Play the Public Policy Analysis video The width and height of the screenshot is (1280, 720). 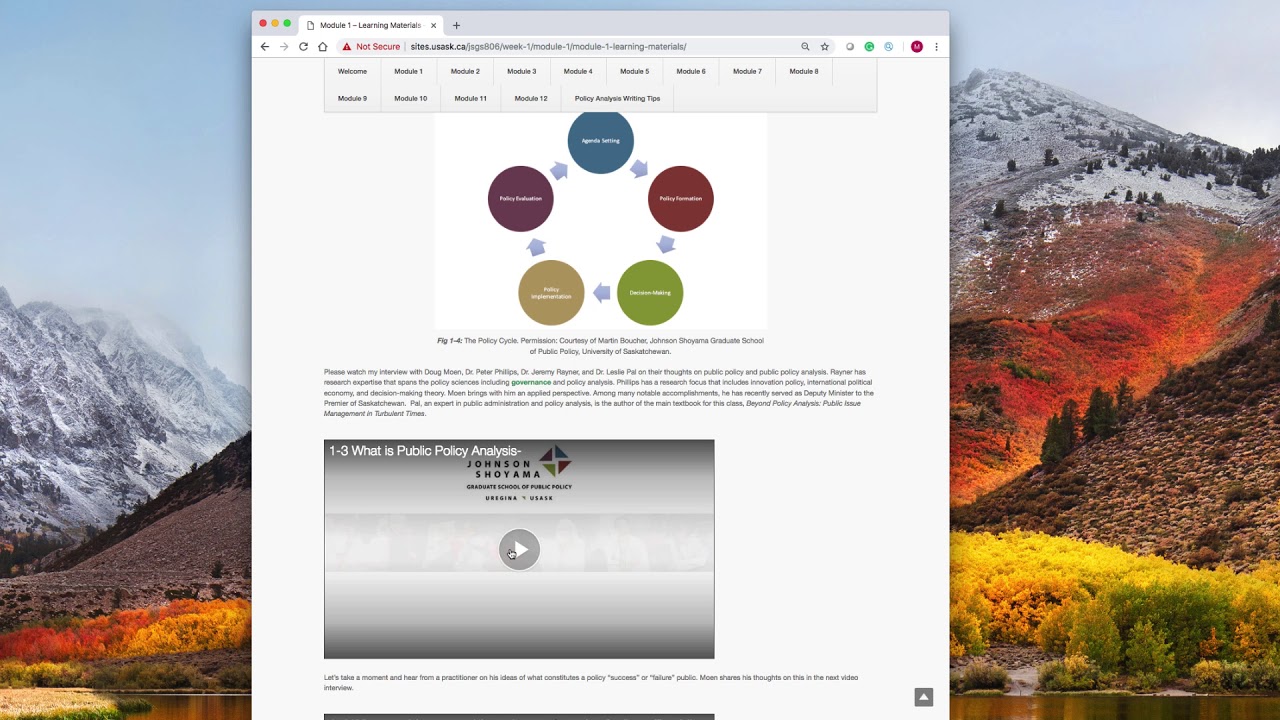pos(519,549)
